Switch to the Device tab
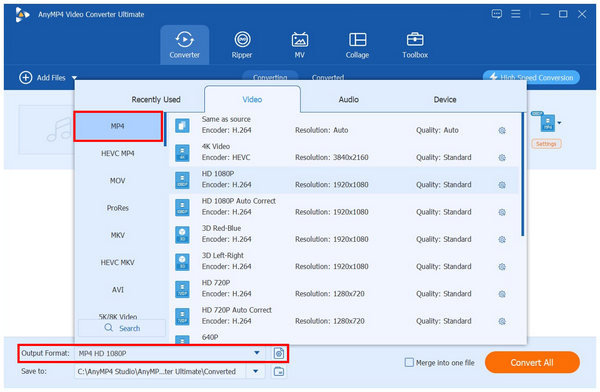 point(445,100)
